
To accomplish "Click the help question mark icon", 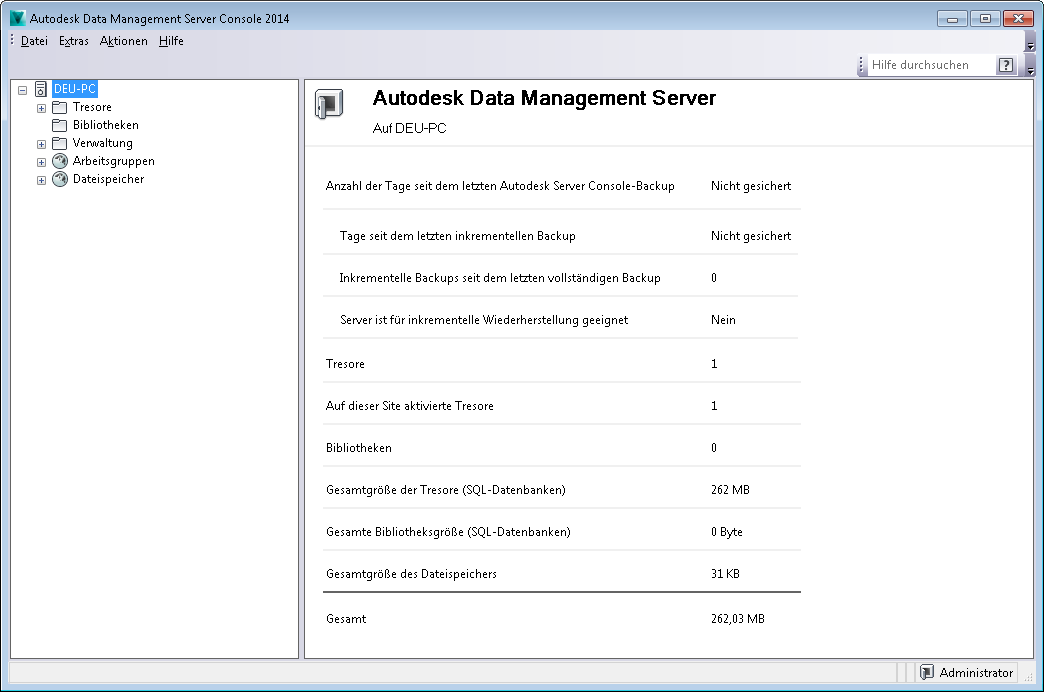I will pyautogui.click(x=1006, y=65).
